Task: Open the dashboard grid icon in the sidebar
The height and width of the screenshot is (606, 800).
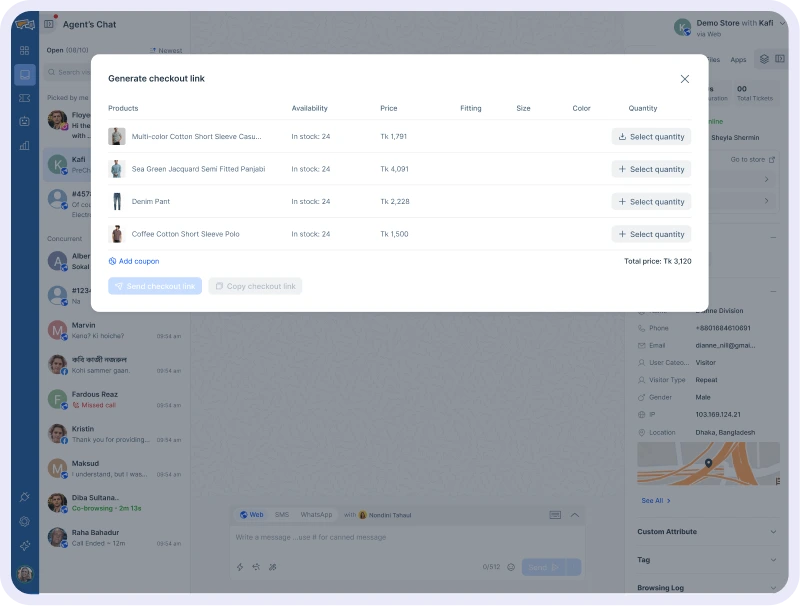Action: point(24,52)
